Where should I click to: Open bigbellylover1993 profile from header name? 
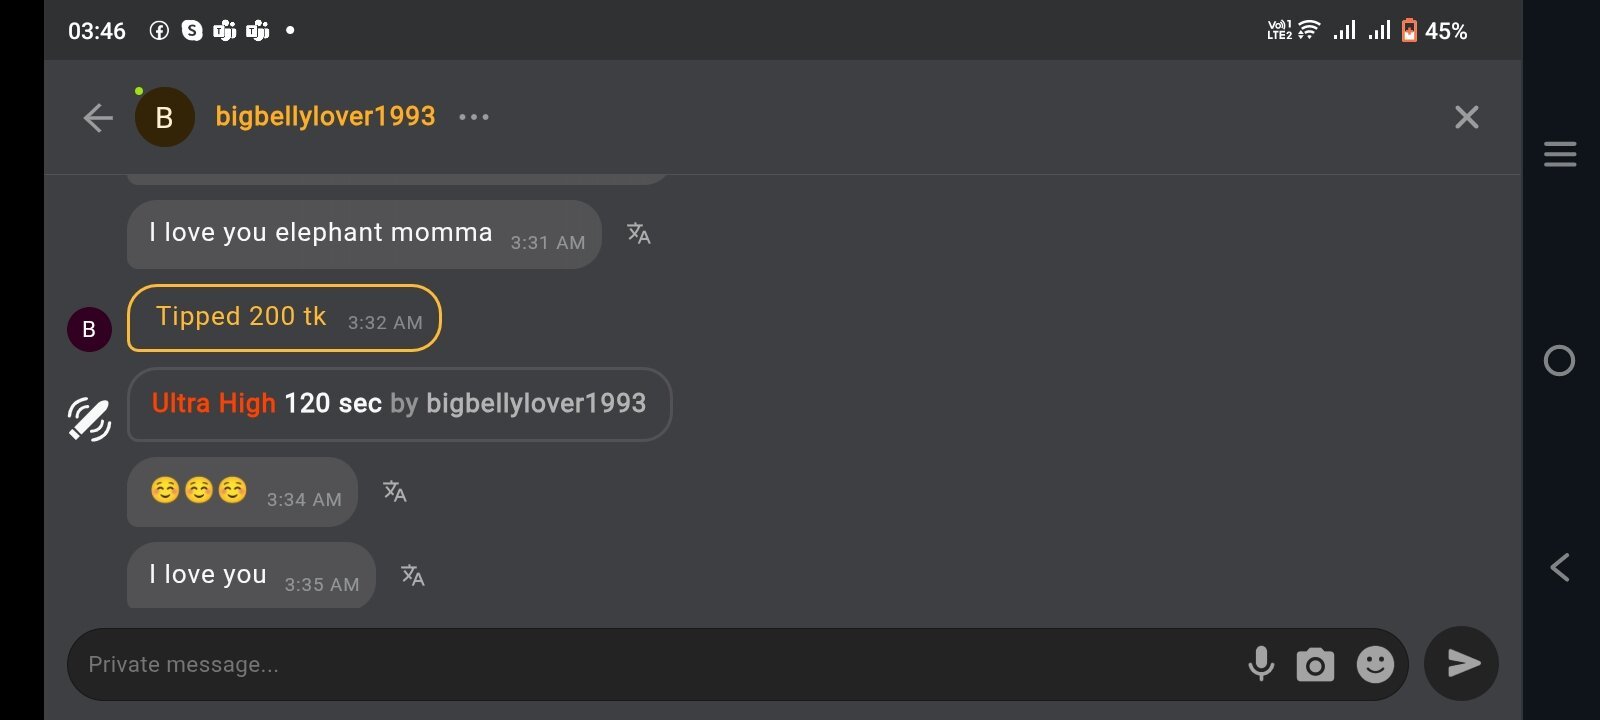click(x=325, y=117)
